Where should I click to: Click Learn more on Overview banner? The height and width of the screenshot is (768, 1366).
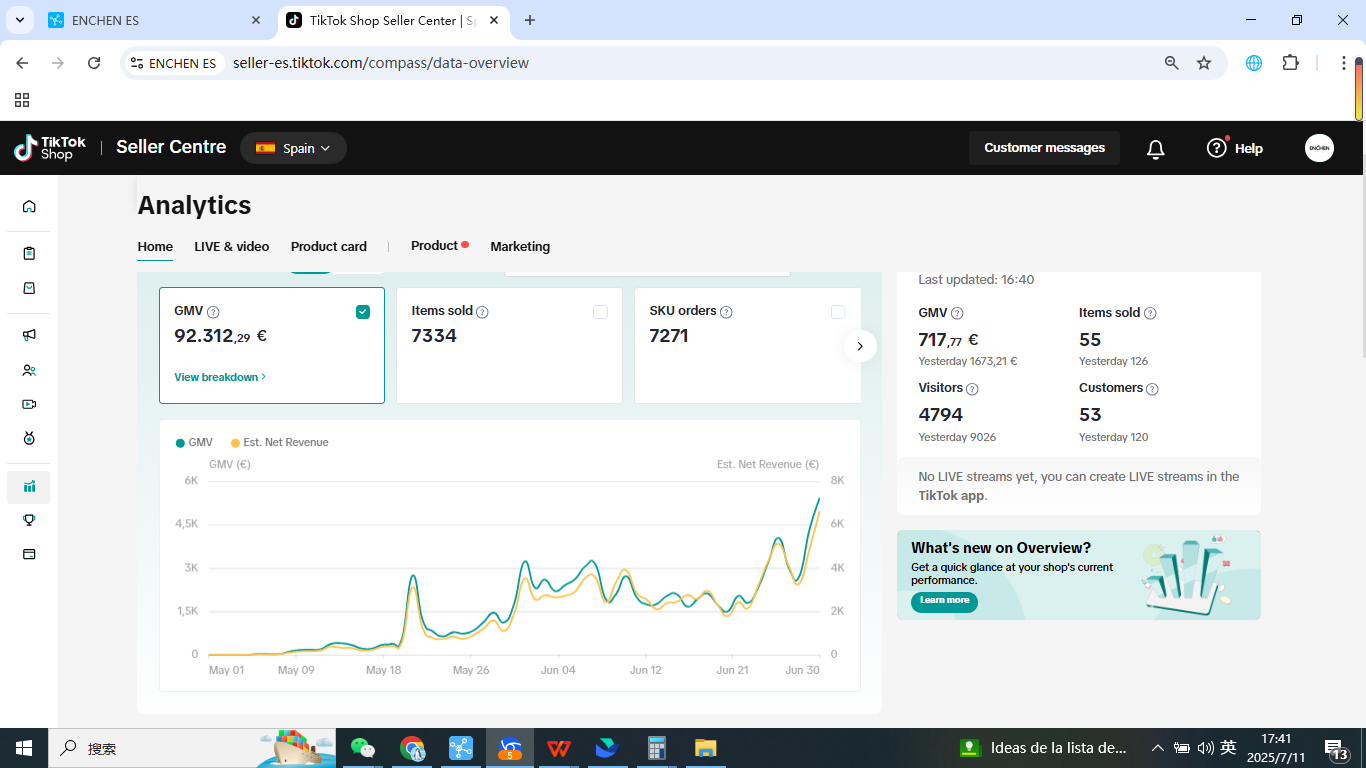(x=944, y=601)
